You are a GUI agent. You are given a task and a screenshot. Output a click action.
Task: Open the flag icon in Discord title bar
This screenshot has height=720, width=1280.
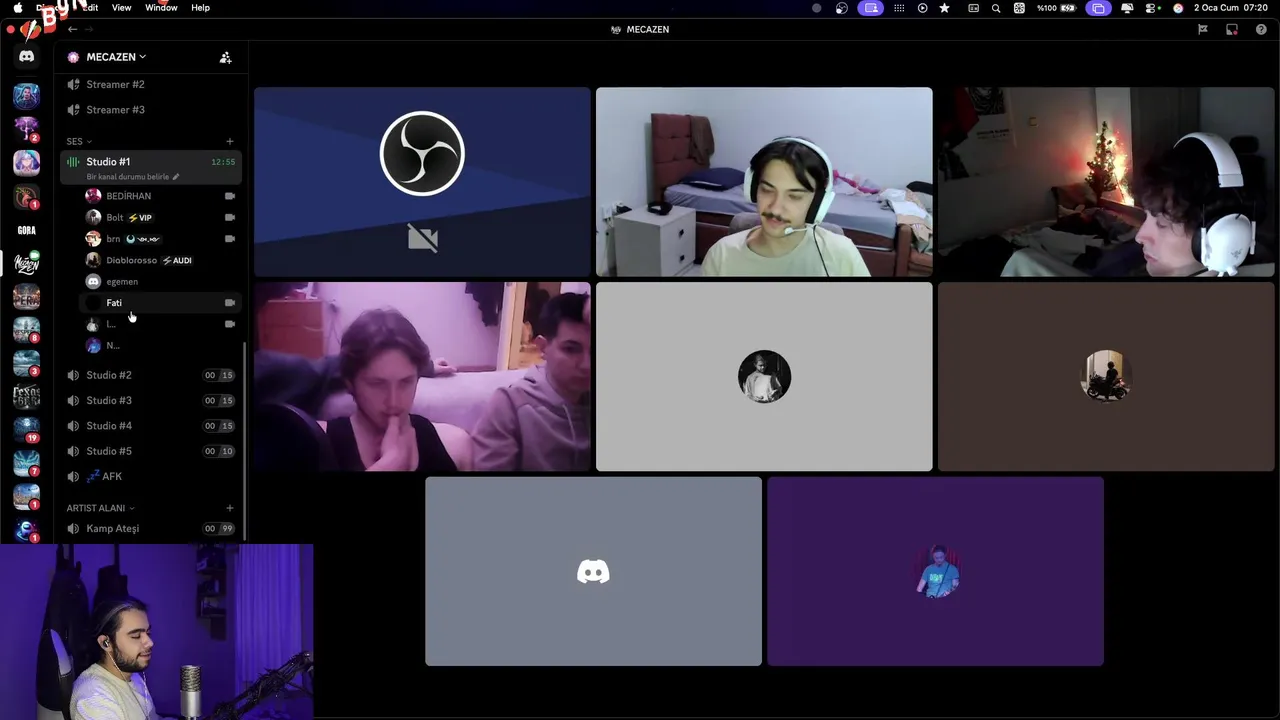[x=1203, y=29]
